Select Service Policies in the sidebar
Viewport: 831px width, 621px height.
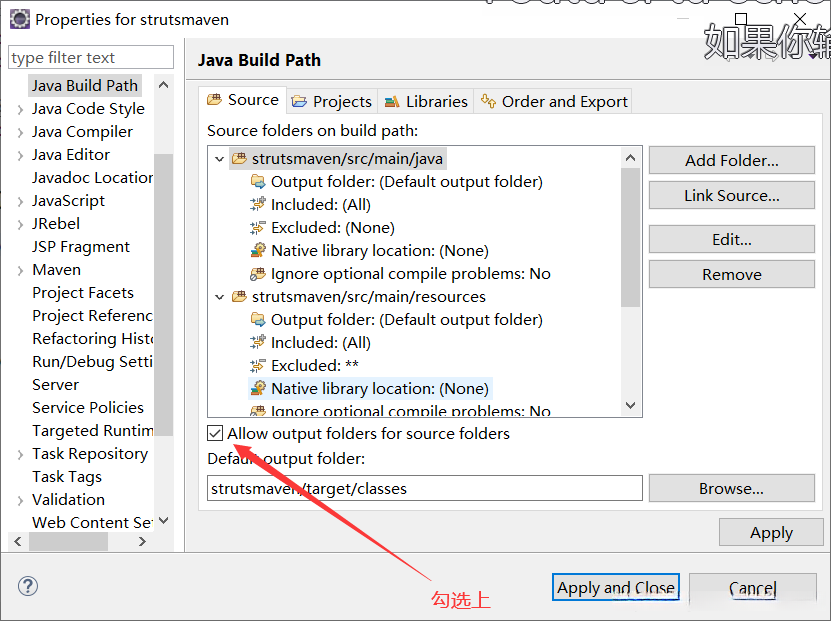[x=87, y=407]
